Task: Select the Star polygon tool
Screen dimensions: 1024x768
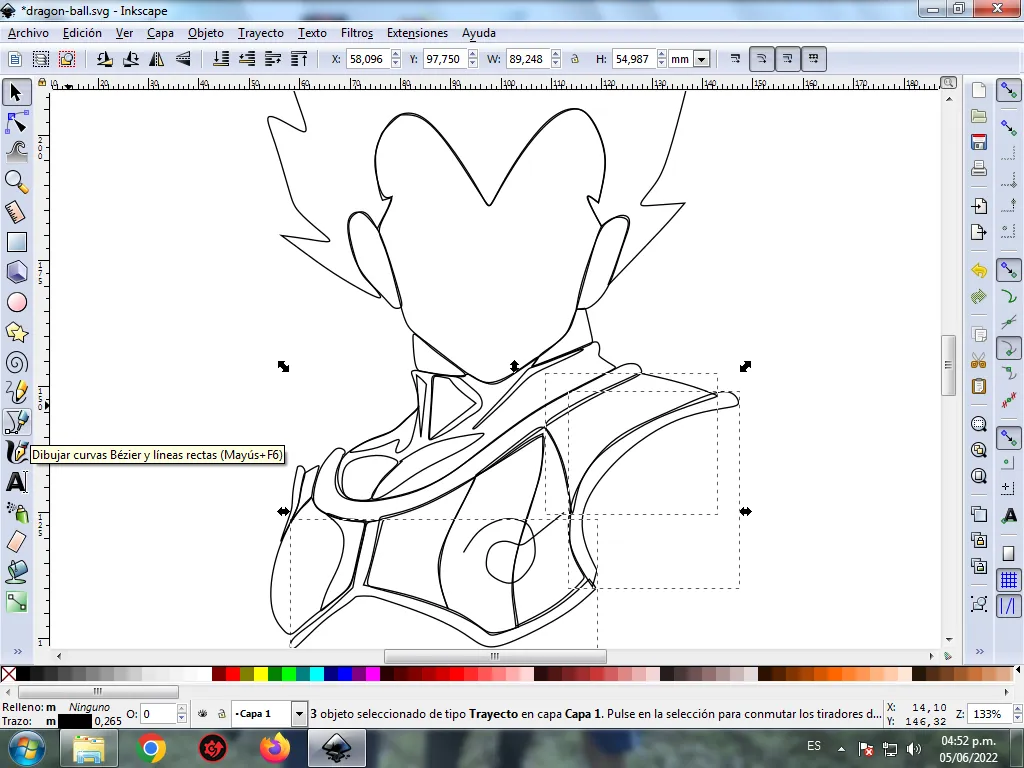Action: point(16,332)
